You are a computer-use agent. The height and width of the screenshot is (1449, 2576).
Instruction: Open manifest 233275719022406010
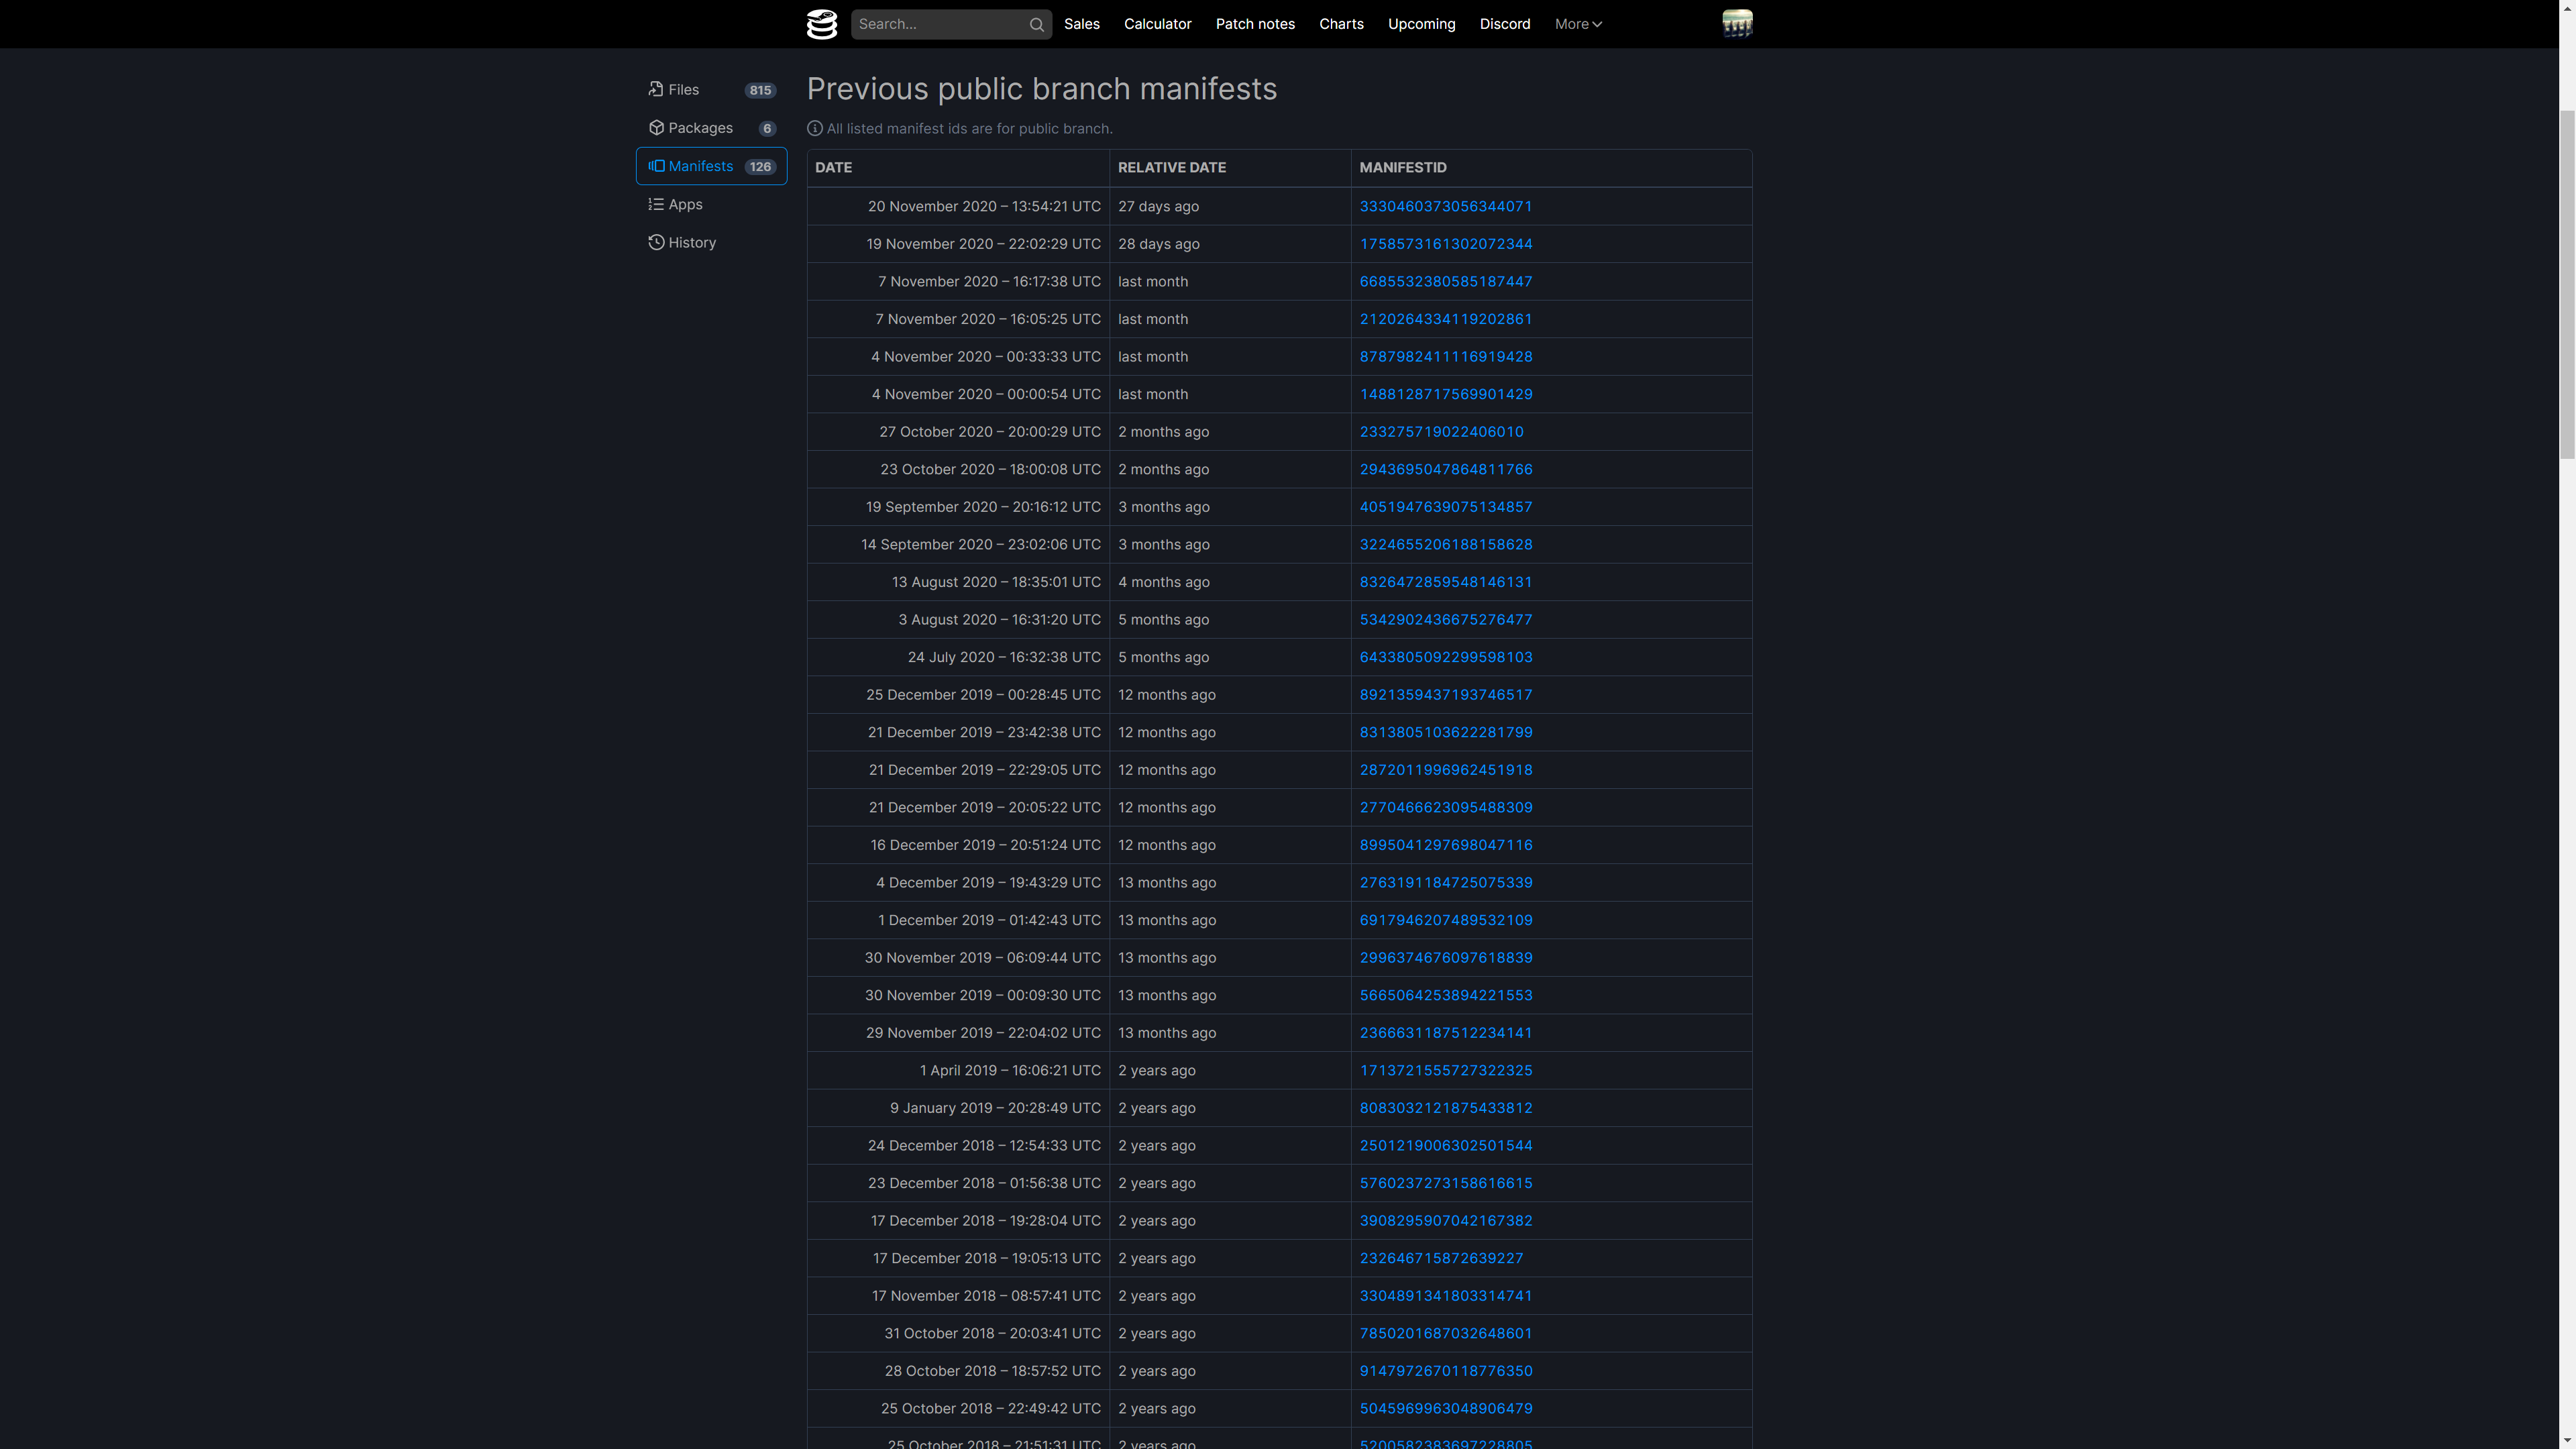pyautogui.click(x=1441, y=432)
